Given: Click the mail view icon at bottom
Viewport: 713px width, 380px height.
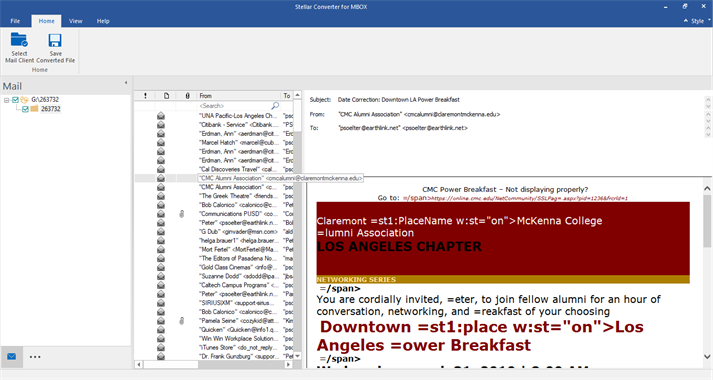Looking at the screenshot, I should (x=12, y=356).
